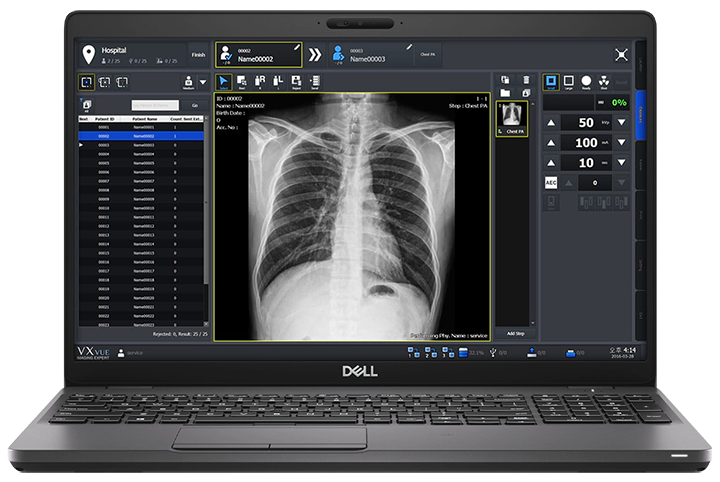Viewport: 720px width, 482px height.
Task: Toggle the AEC button
Action: click(x=550, y=183)
